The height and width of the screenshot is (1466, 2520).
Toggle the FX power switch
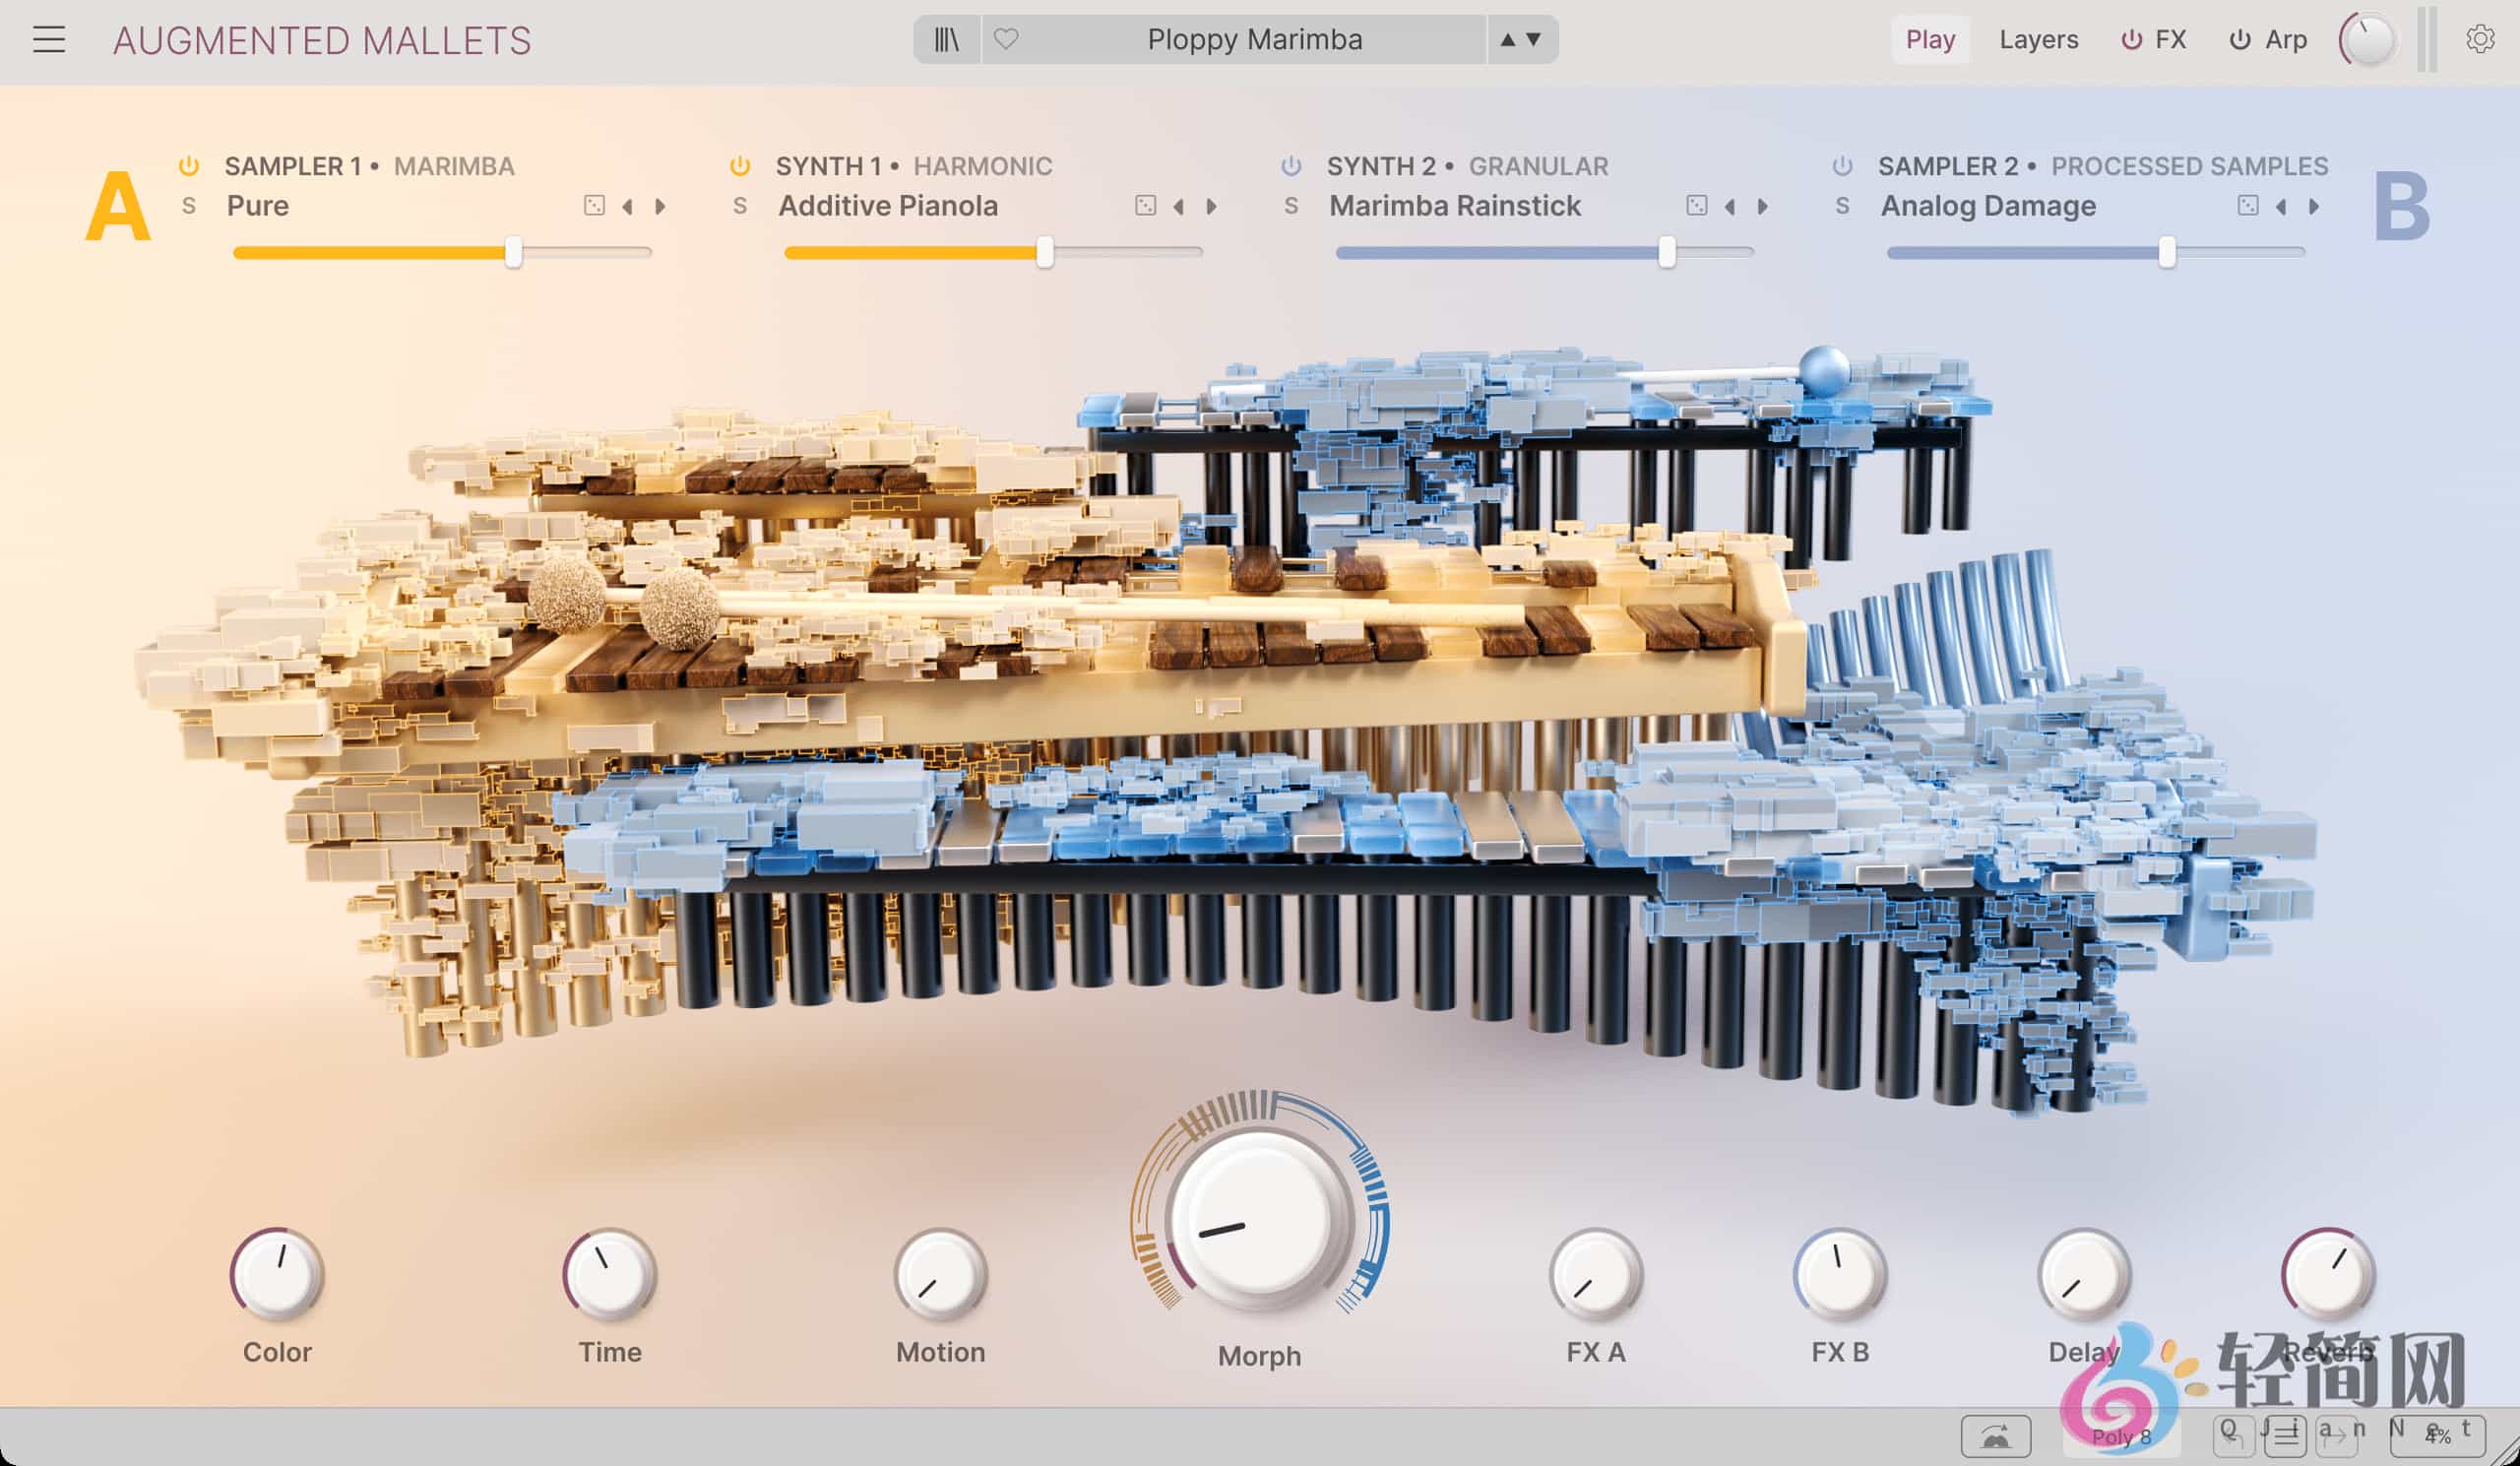point(2131,40)
